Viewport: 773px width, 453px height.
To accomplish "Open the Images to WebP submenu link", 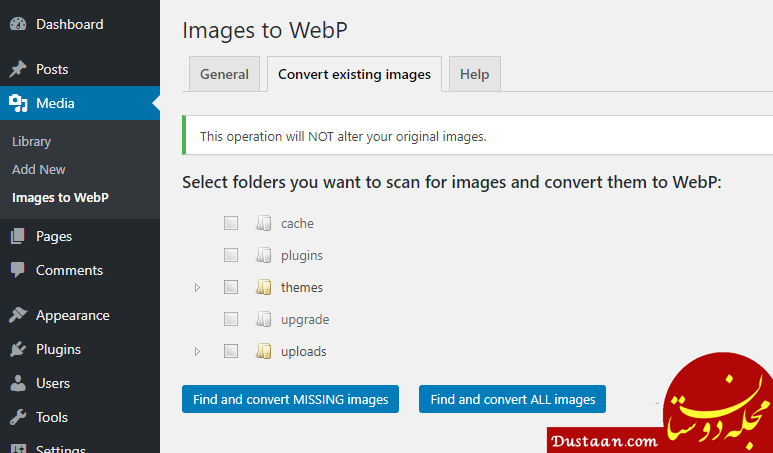I will [x=60, y=197].
